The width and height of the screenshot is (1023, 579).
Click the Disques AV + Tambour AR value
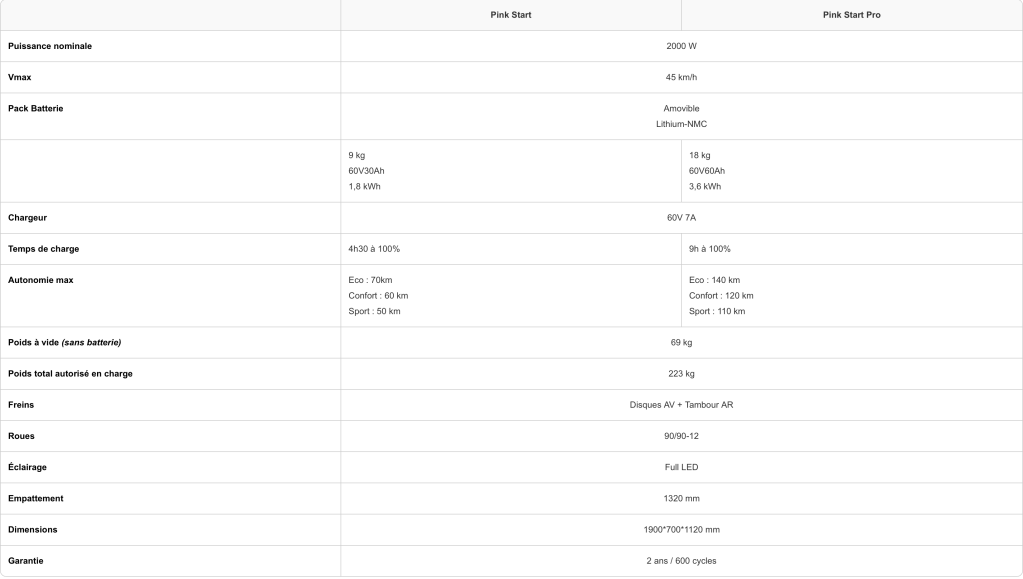click(681, 405)
